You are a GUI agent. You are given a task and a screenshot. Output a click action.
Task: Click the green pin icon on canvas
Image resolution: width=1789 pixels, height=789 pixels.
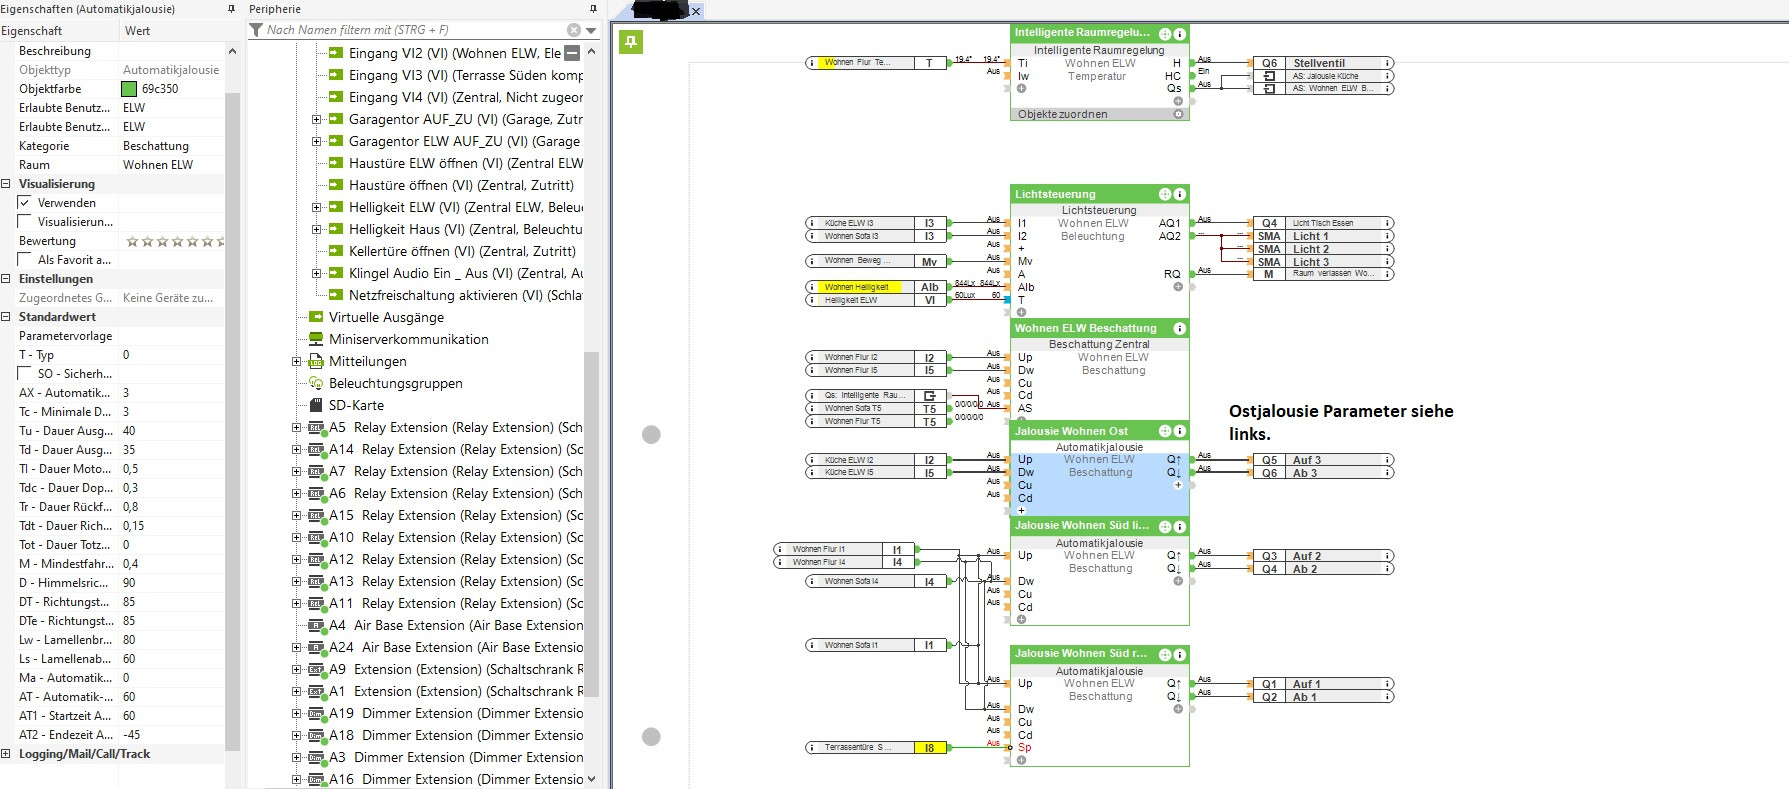pyautogui.click(x=630, y=42)
